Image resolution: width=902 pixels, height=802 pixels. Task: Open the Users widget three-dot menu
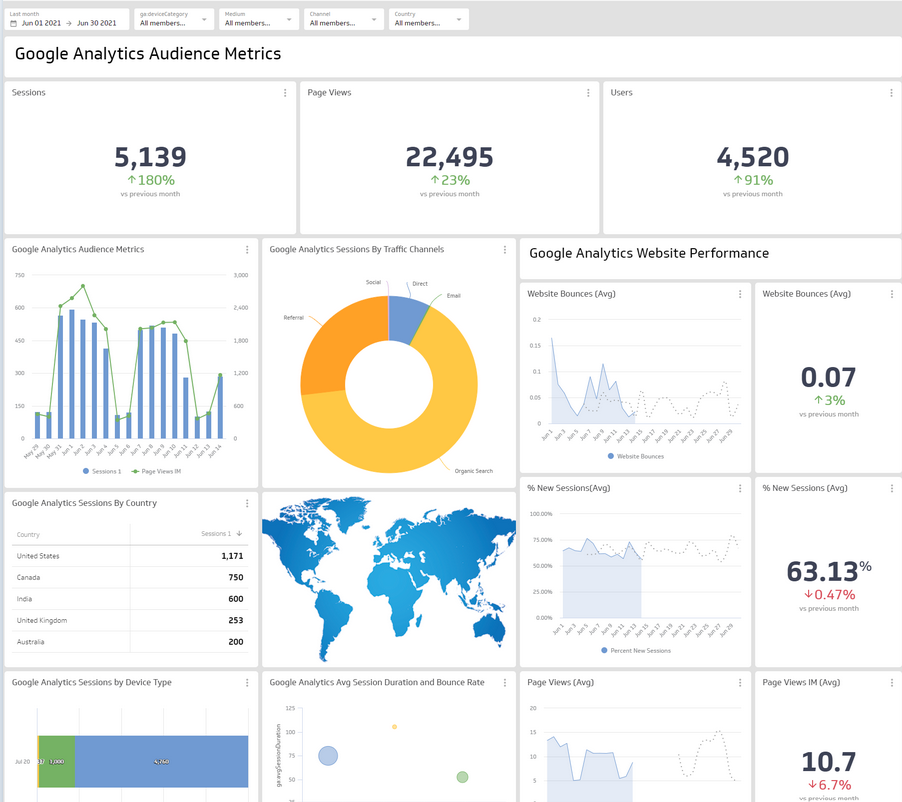(891, 93)
